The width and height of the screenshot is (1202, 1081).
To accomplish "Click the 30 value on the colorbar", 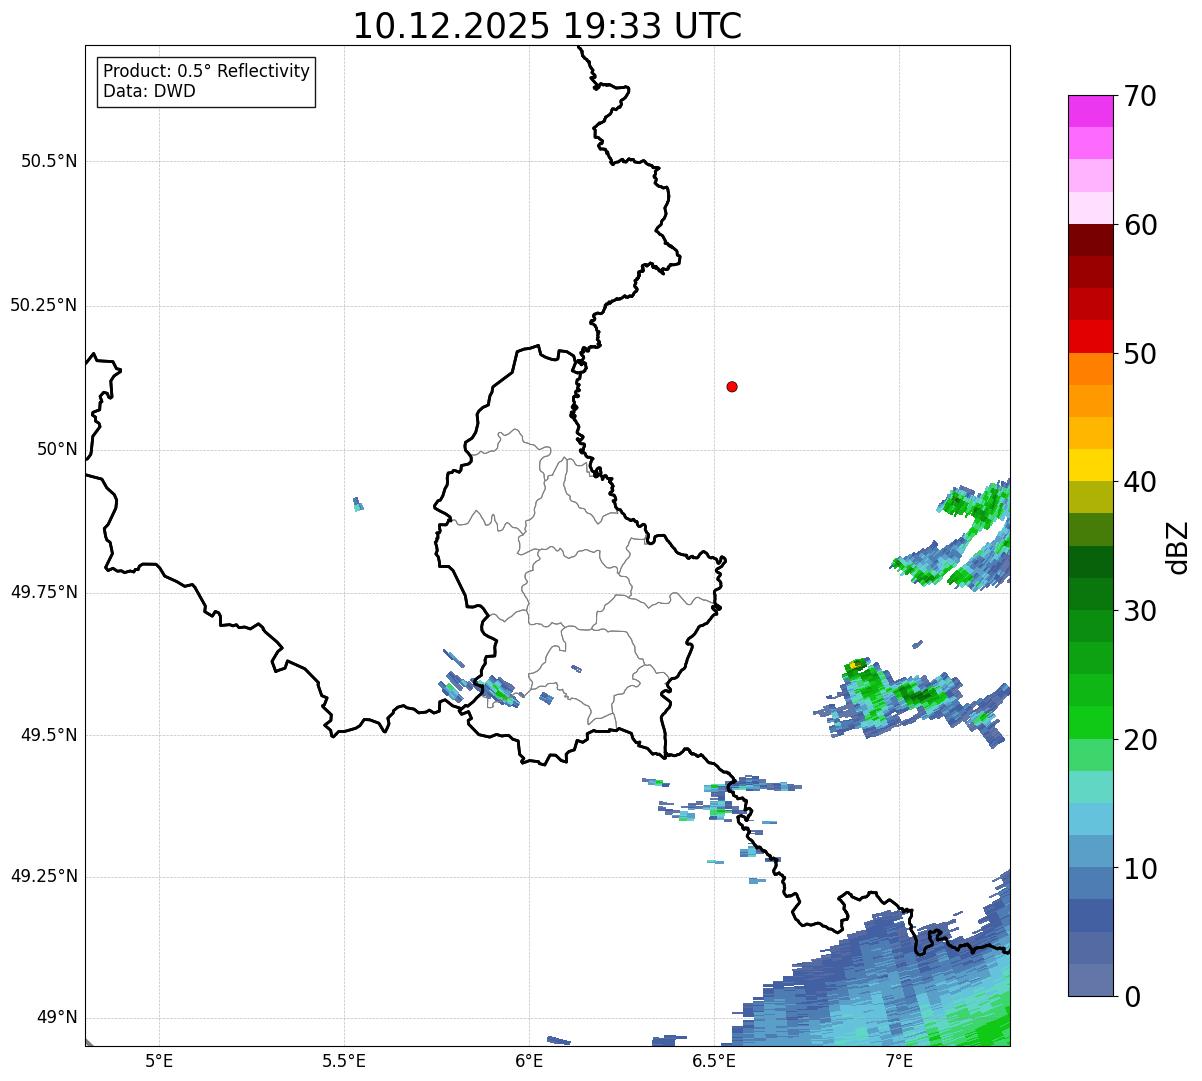I will click(x=1140, y=611).
